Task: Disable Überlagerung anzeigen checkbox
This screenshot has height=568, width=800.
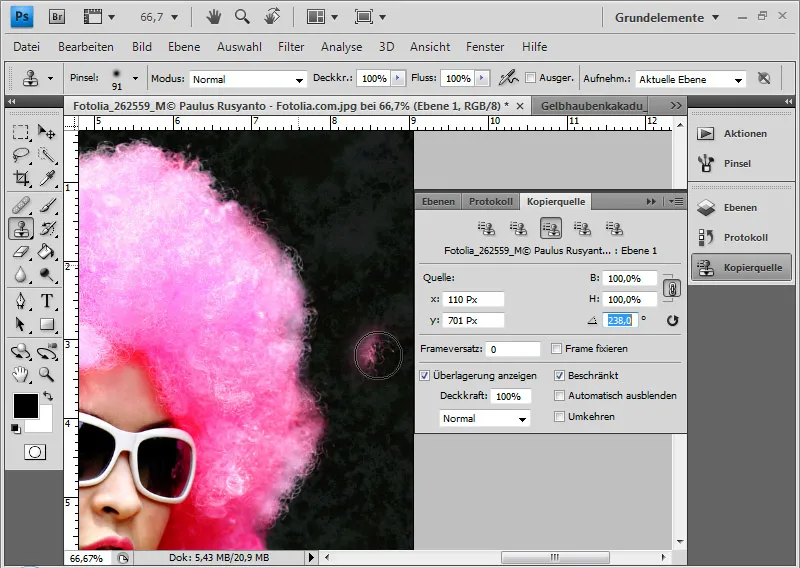Action: (x=425, y=376)
